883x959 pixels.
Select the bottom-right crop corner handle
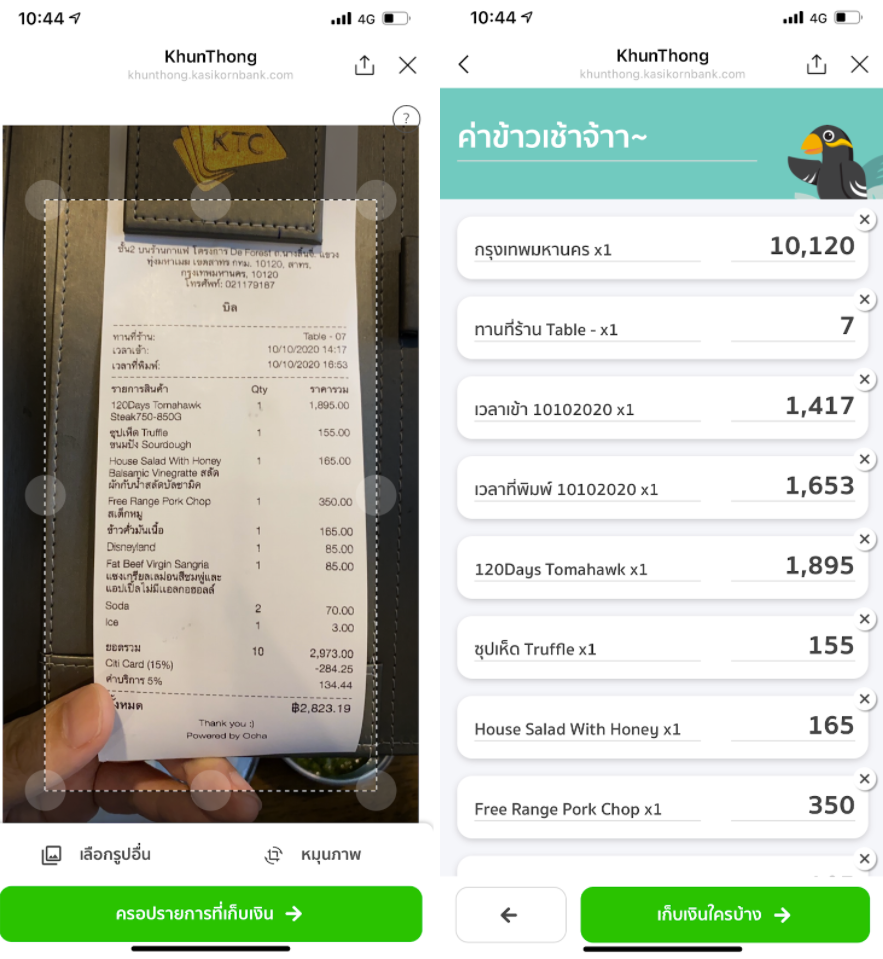click(x=376, y=790)
